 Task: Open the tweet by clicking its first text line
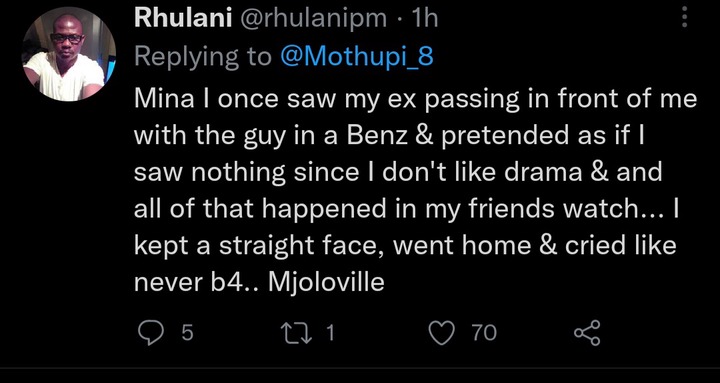click(416, 99)
